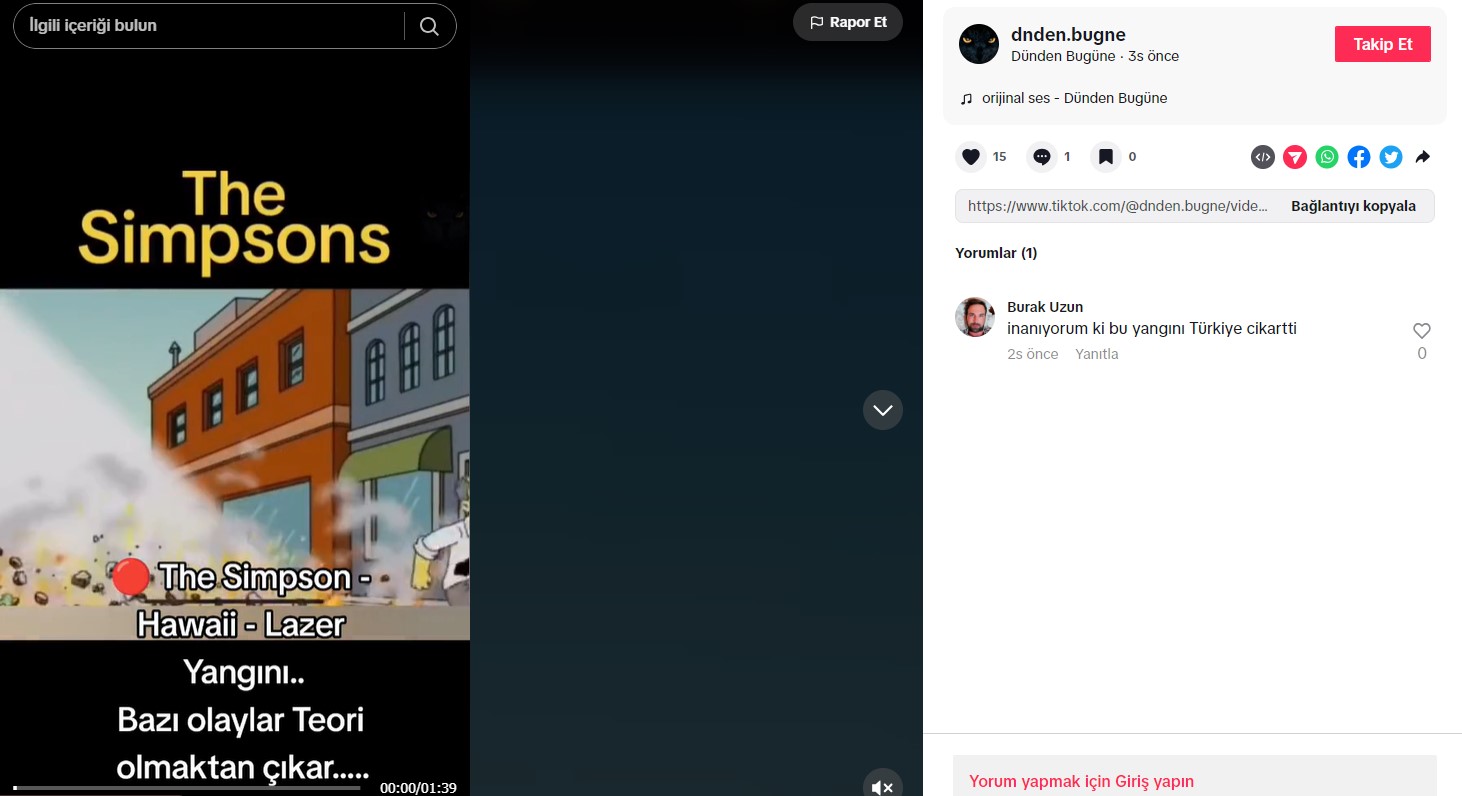
Task: Share video on Facebook
Action: 1359,157
